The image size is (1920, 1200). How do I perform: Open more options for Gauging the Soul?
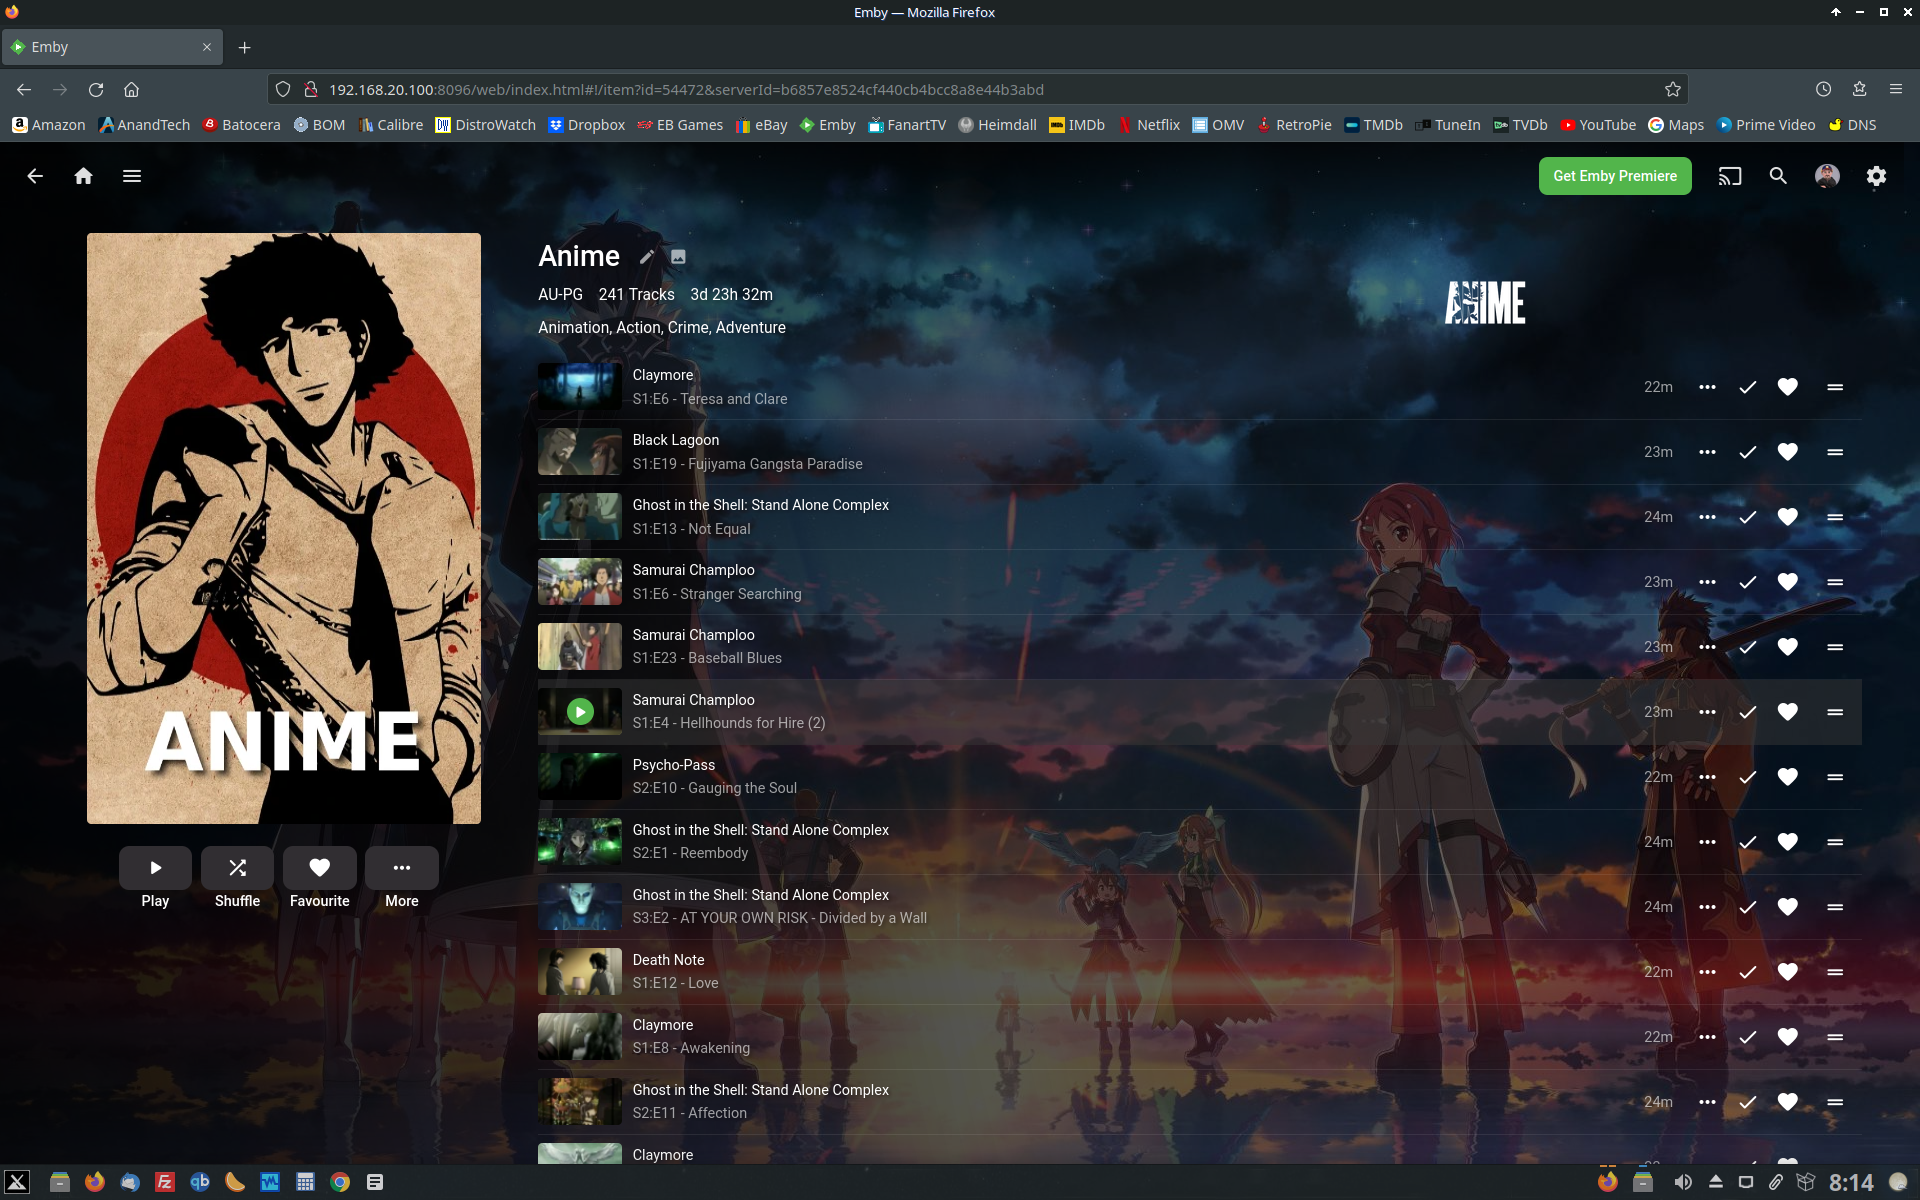(1707, 777)
